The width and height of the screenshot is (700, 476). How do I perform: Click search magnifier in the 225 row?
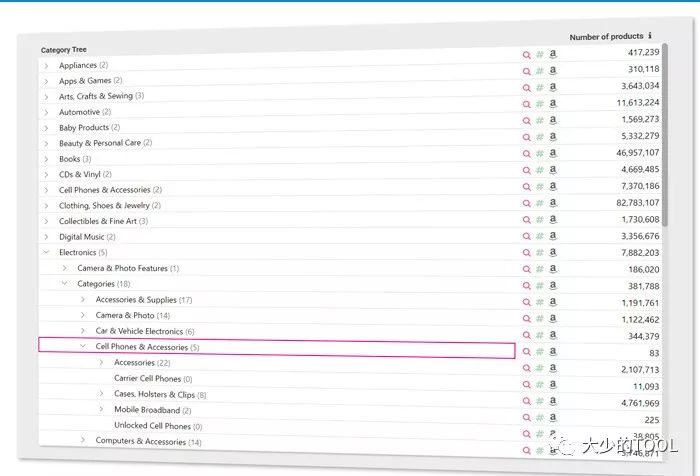pyautogui.click(x=527, y=418)
